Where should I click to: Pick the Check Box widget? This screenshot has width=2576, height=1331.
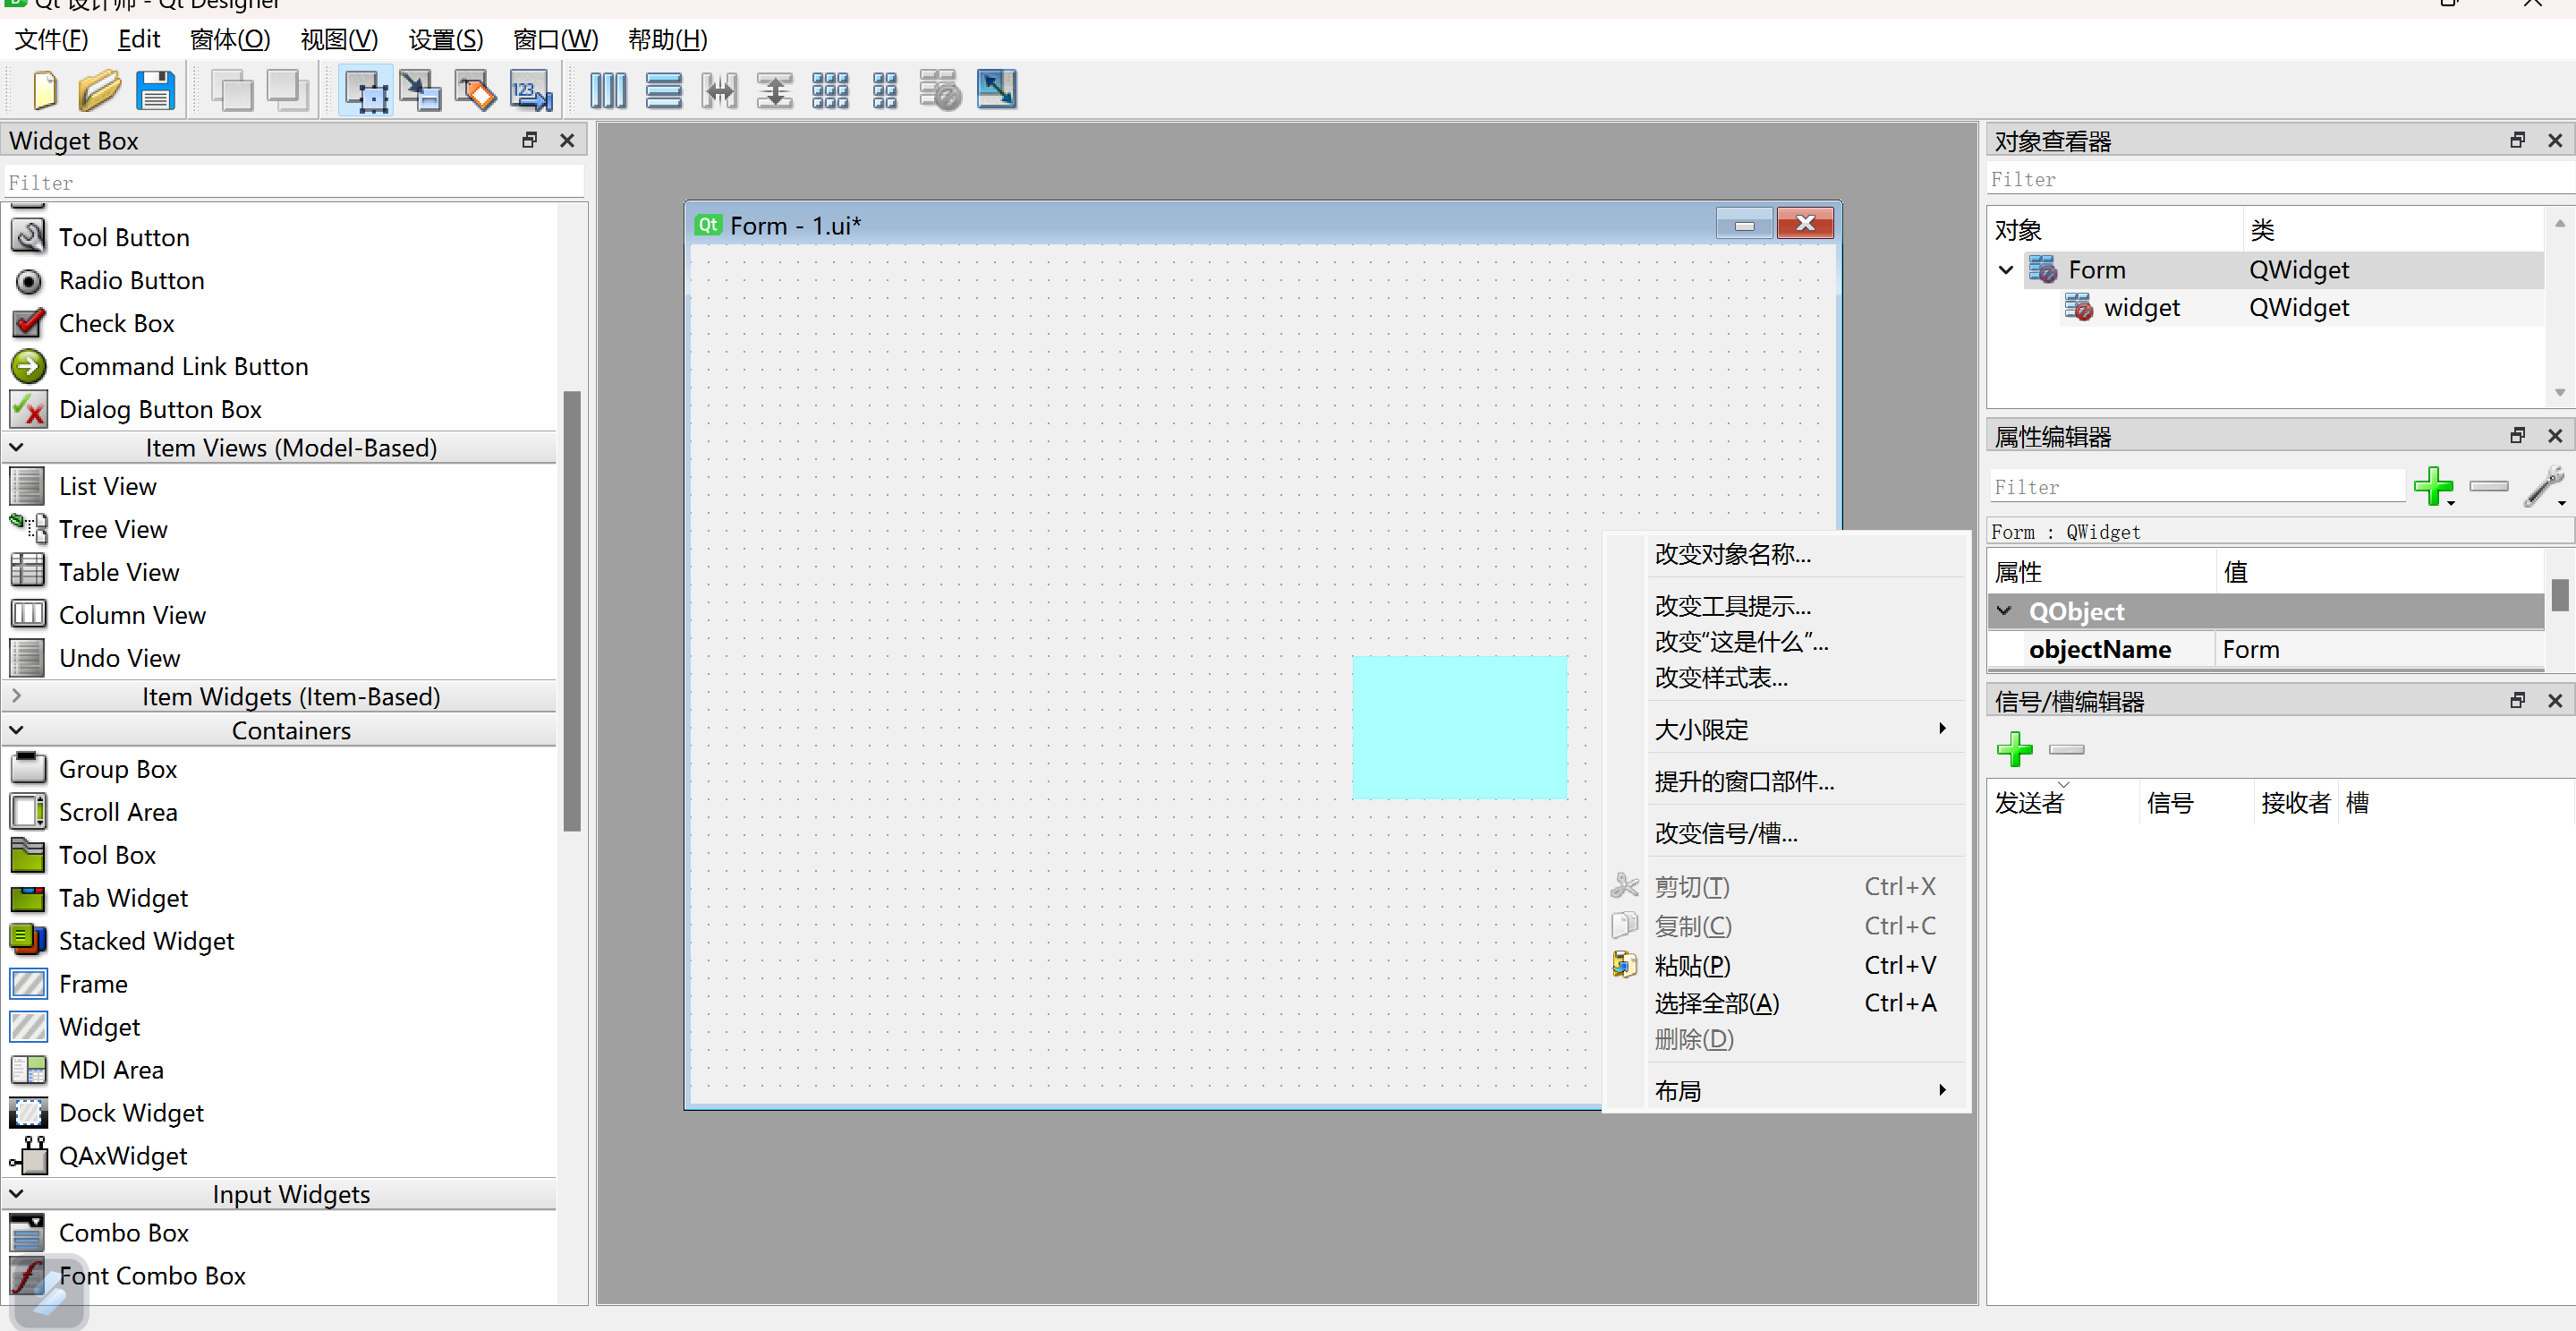coord(116,323)
